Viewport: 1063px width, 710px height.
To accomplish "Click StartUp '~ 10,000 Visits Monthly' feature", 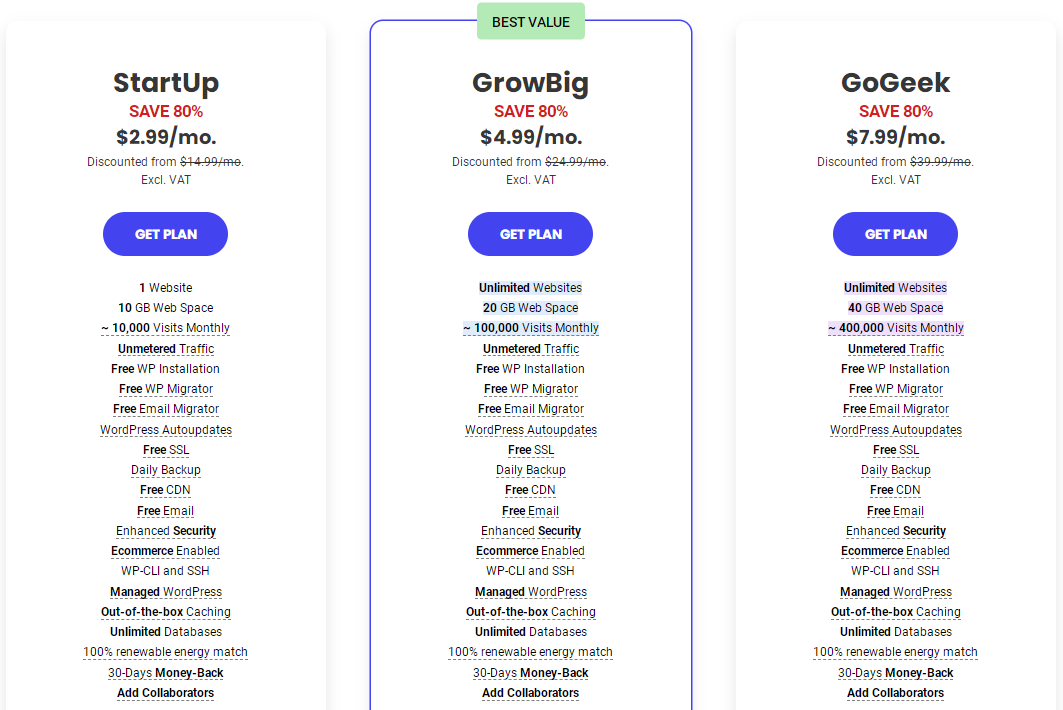I will 165,328.
